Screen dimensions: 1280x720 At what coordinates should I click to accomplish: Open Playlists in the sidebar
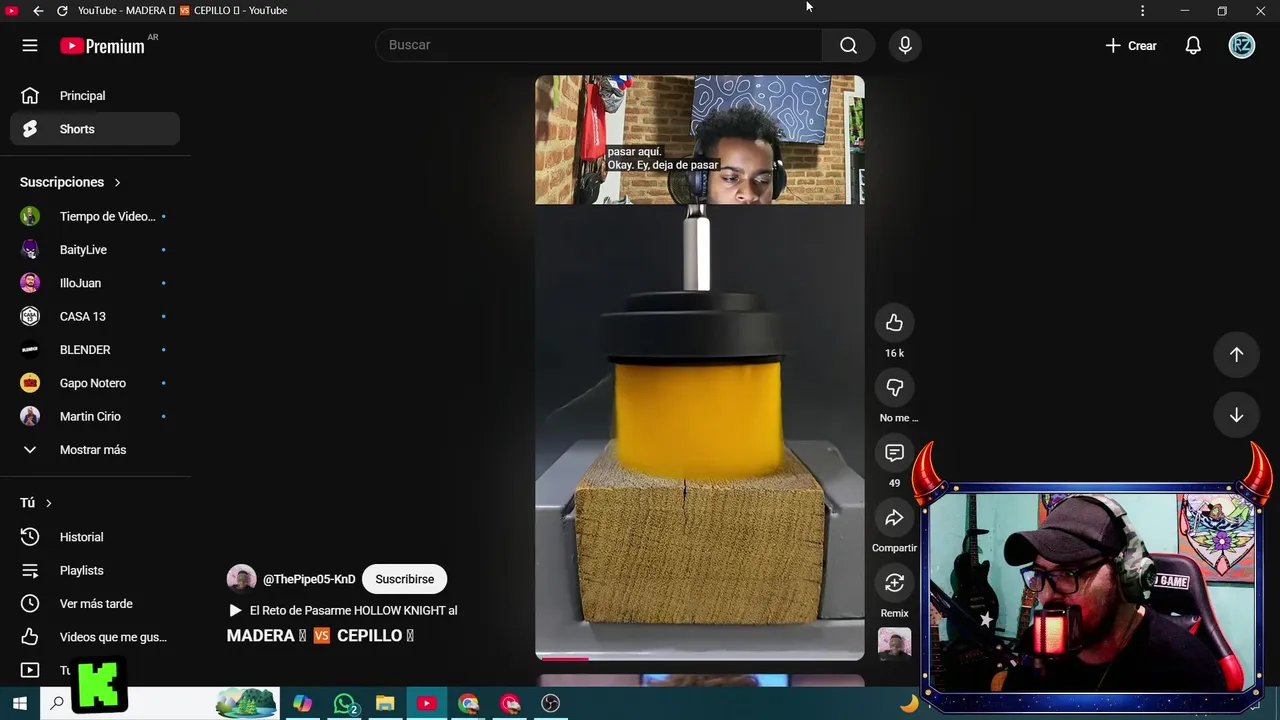coord(95,570)
